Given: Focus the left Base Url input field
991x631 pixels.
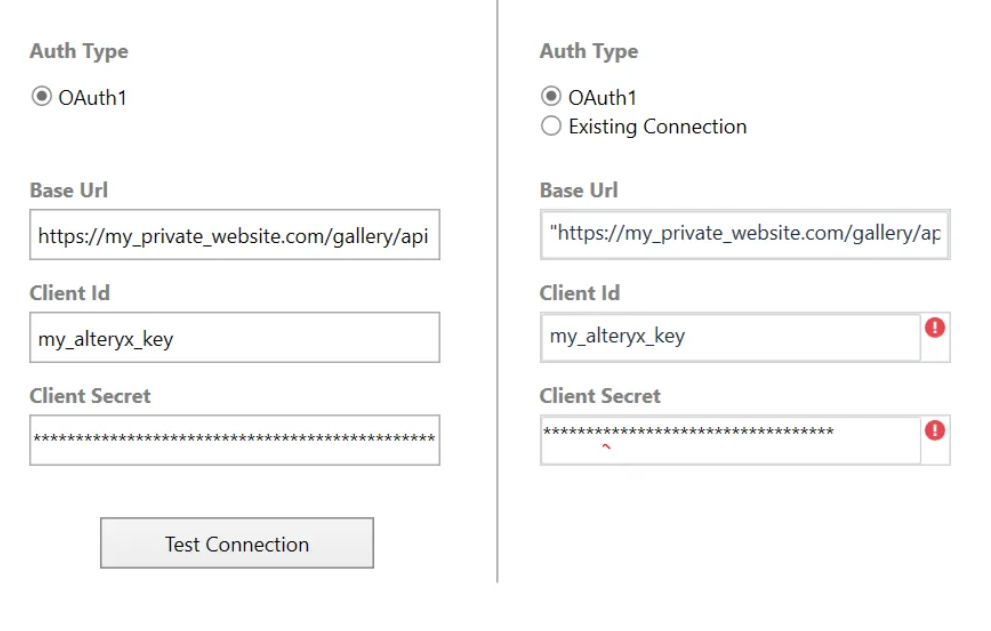Looking at the screenshot, I should [234, 236].
